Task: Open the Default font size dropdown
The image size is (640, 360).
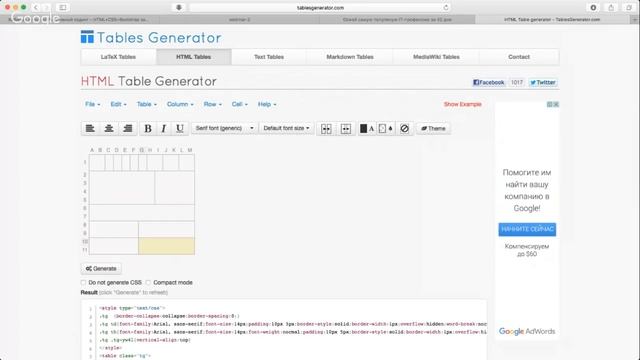Action: (286, 128)
